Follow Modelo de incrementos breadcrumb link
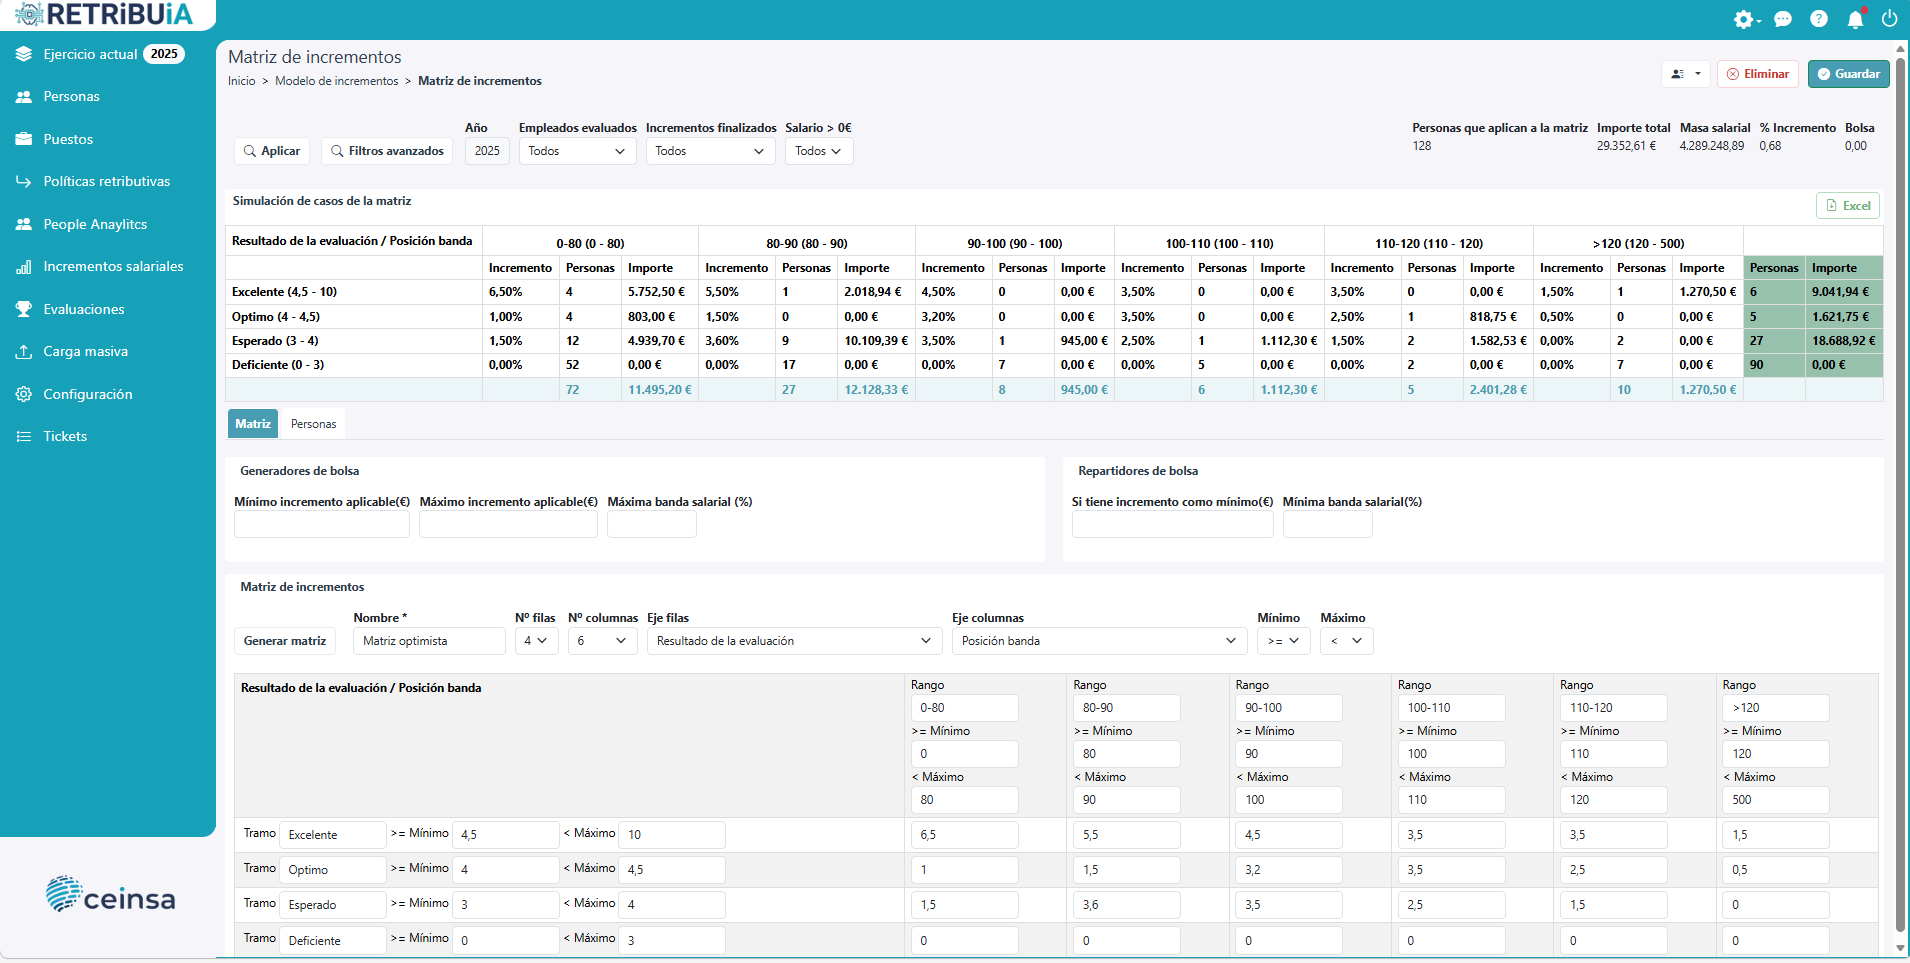Screen dimensions: 1910x963 click(x=337, y=81)
